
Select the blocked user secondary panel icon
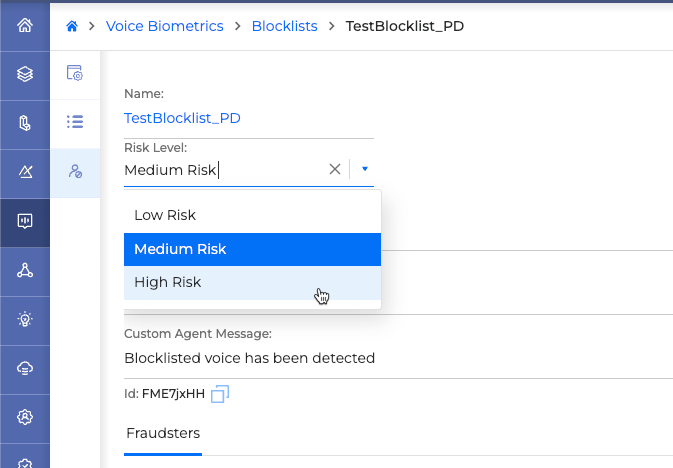tap(75, 172)
